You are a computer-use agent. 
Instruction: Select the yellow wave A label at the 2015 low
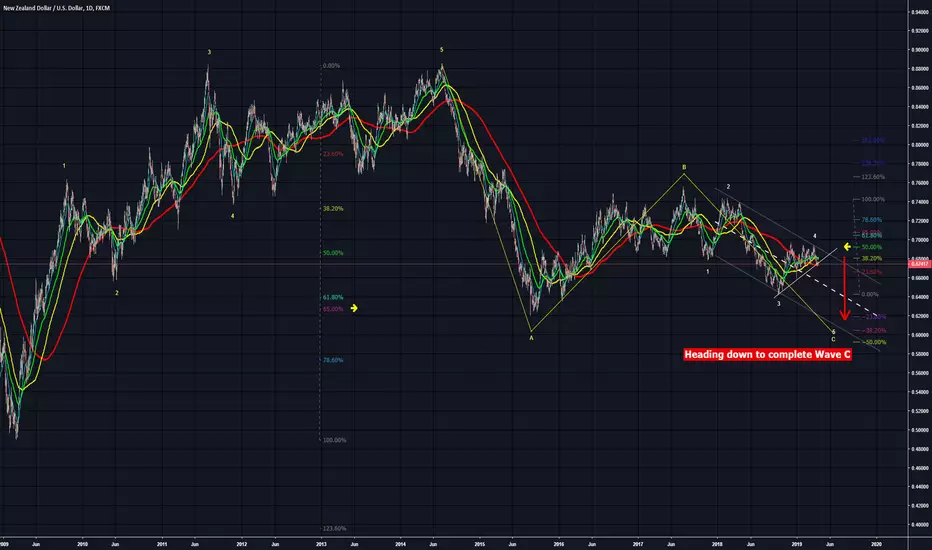(531, 338)
